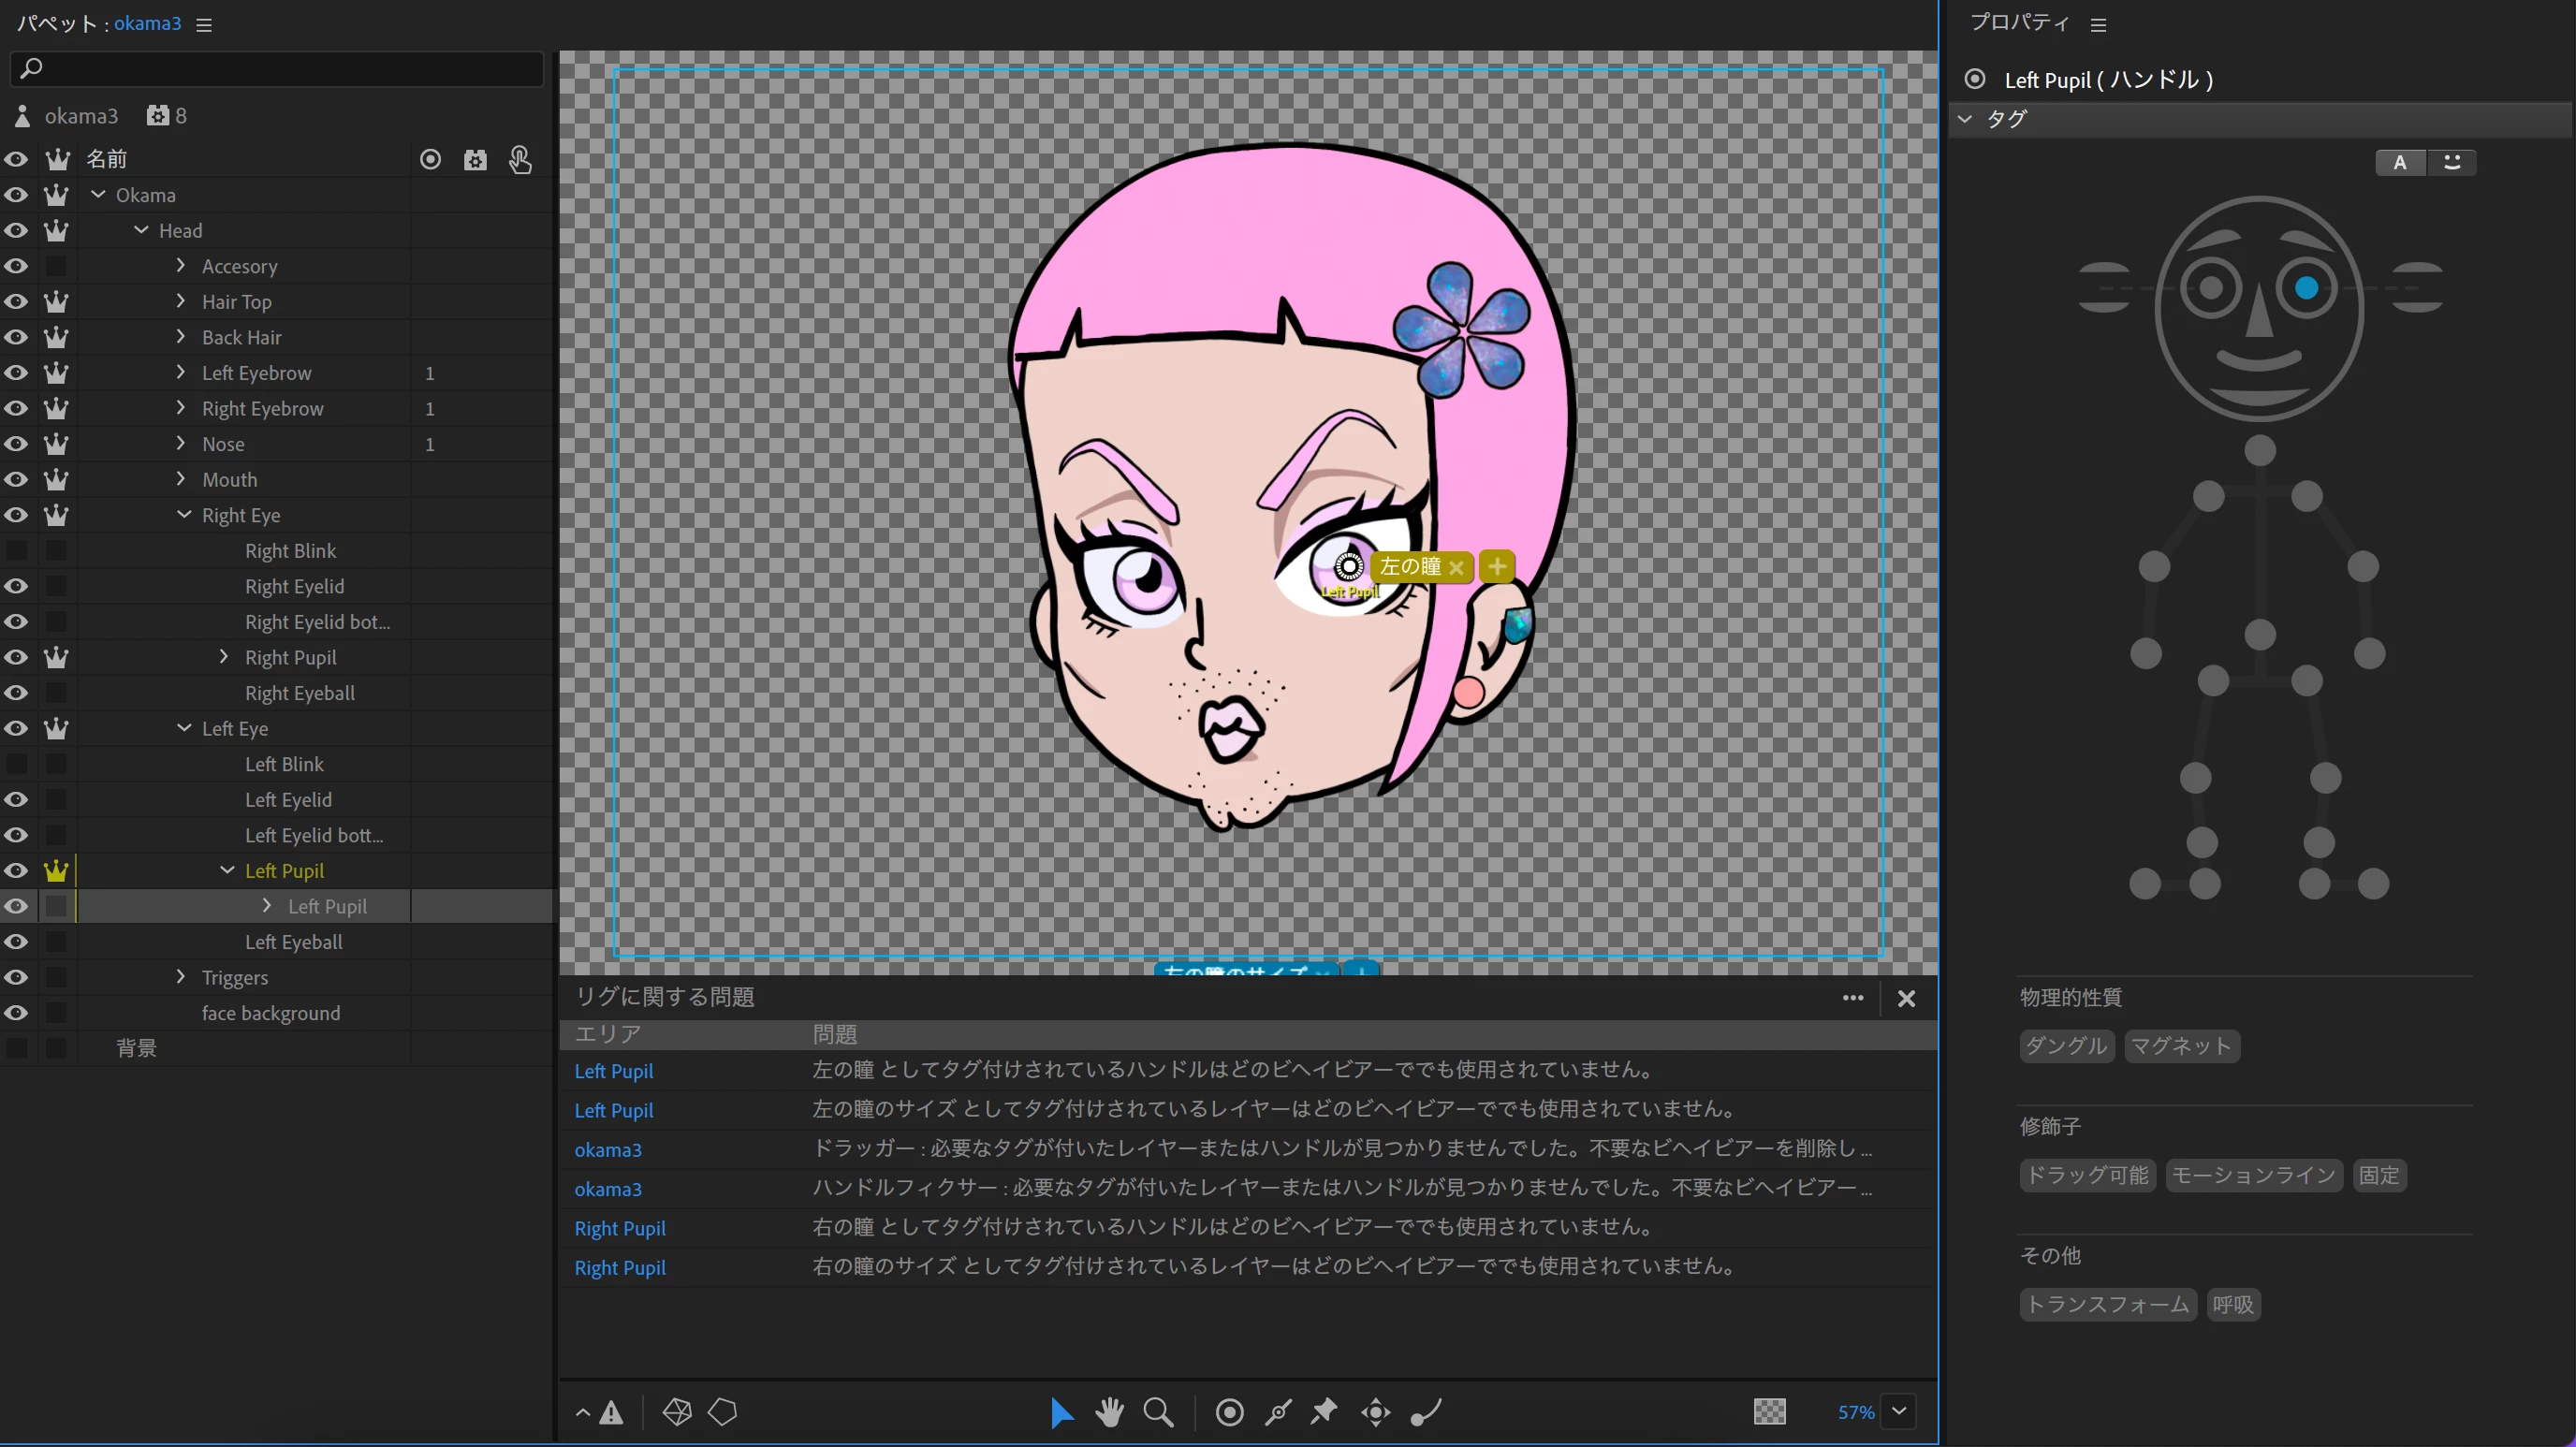
Task: Toggle transparency checkerboard background icon
Action: tap(1769, 1412)
